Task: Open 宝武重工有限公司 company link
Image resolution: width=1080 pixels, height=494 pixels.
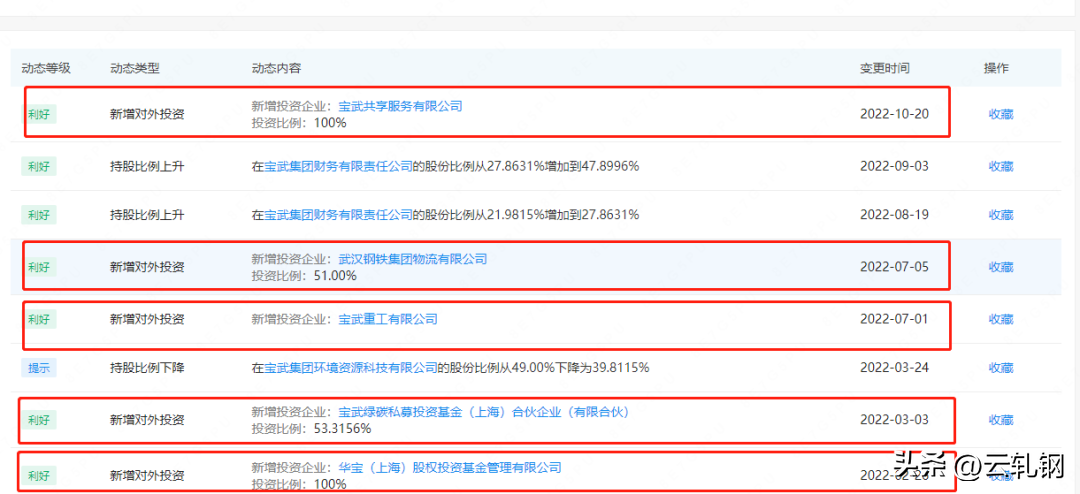Action: (x=388, y=319)
